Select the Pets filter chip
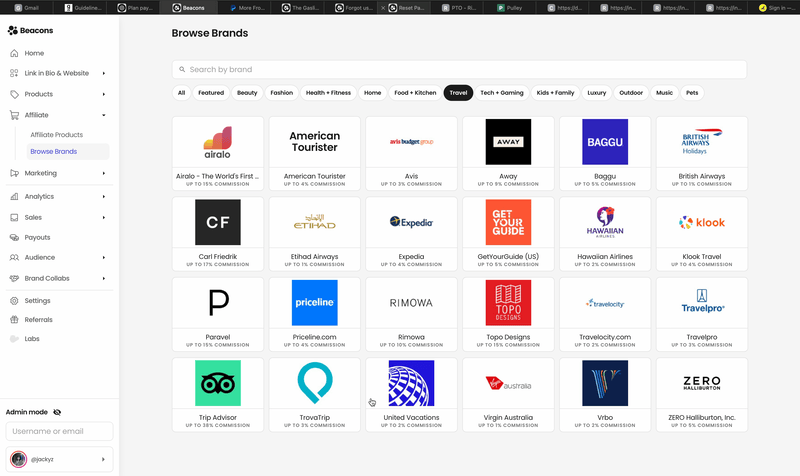The height and width of the screenshot is (476, 800). click(692, 93)
